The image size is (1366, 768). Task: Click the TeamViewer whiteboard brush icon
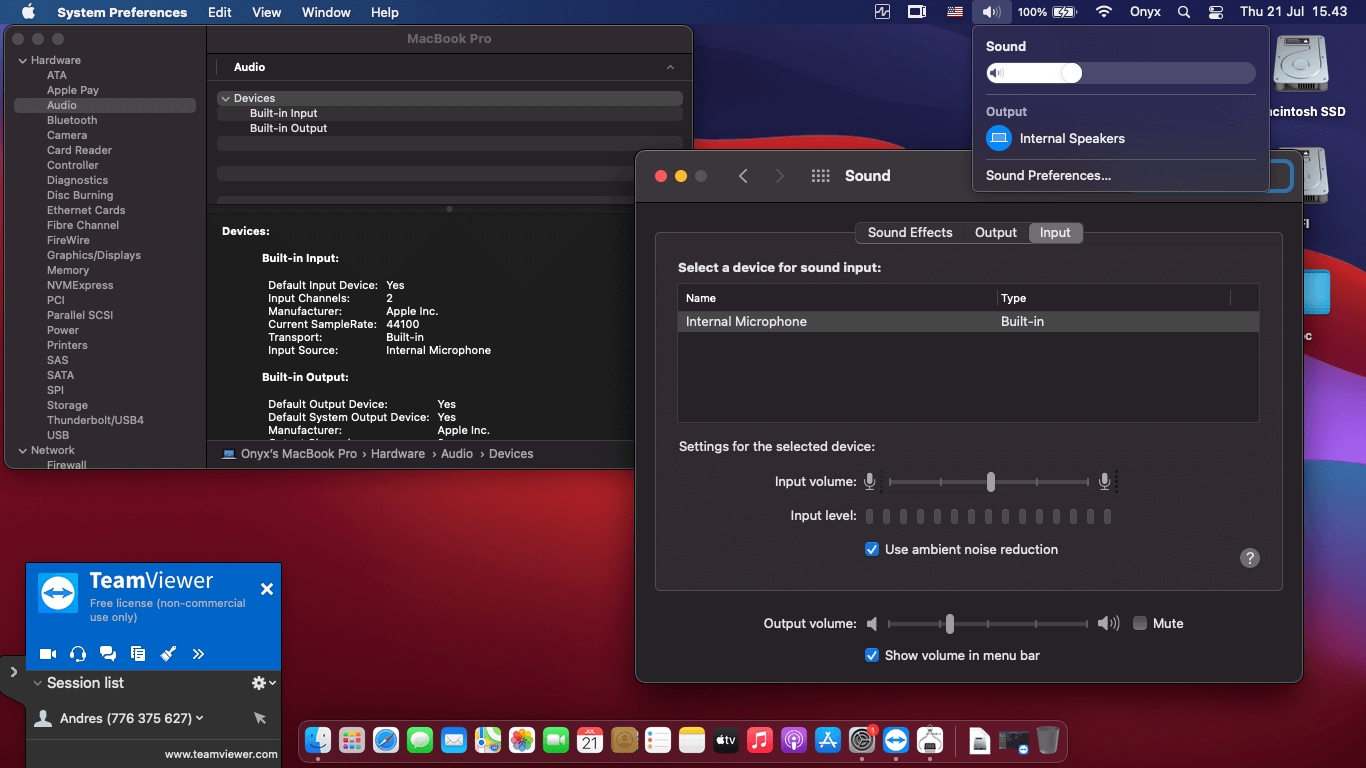pyautogui.click(x=168, y=654)
